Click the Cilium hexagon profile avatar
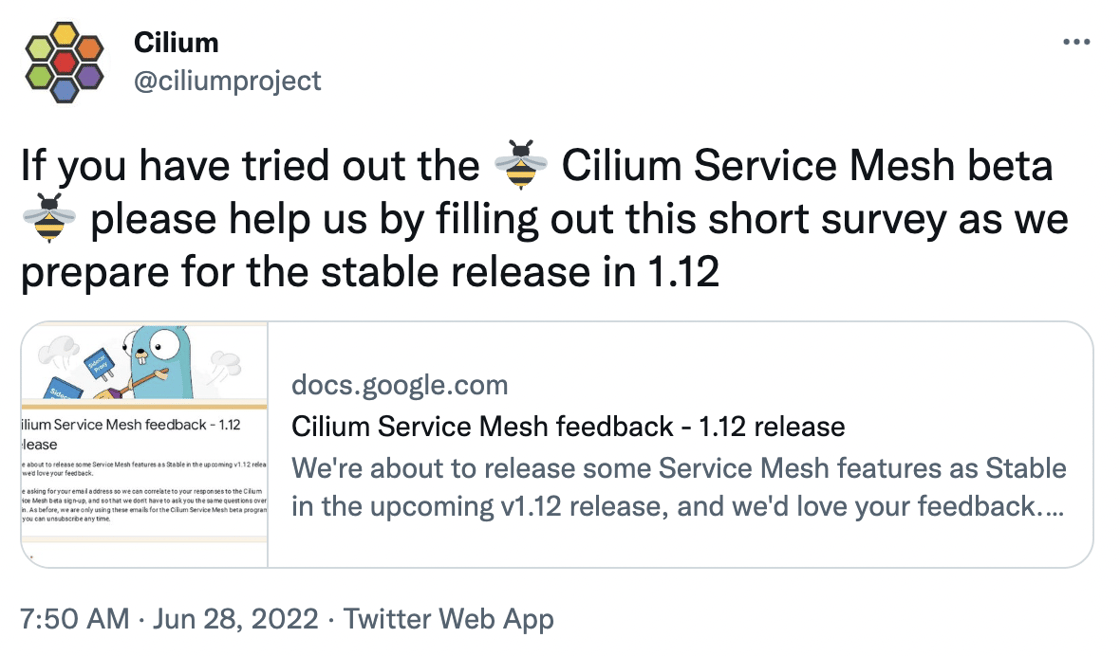 point(64,62)
